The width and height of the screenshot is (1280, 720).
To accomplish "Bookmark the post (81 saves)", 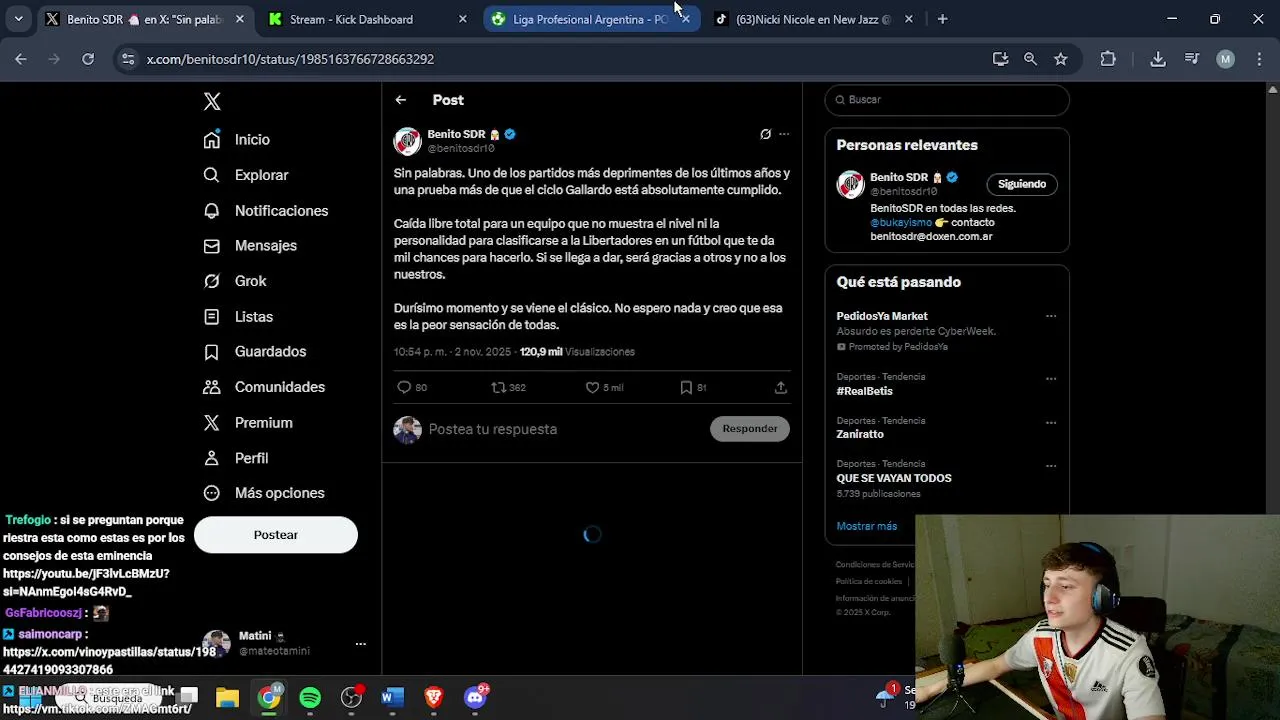I will [x=693, y=388].
